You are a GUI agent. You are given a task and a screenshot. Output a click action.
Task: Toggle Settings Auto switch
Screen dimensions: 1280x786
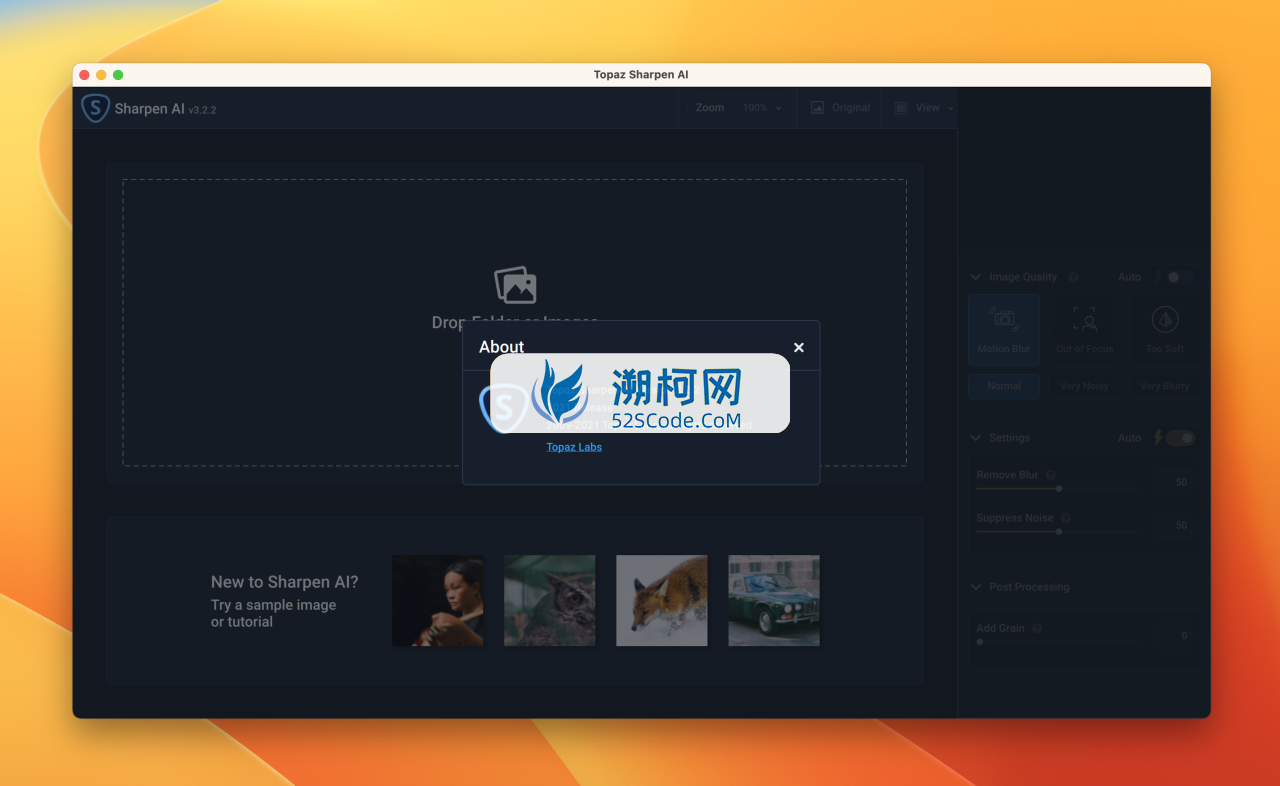pos(1180,438)
